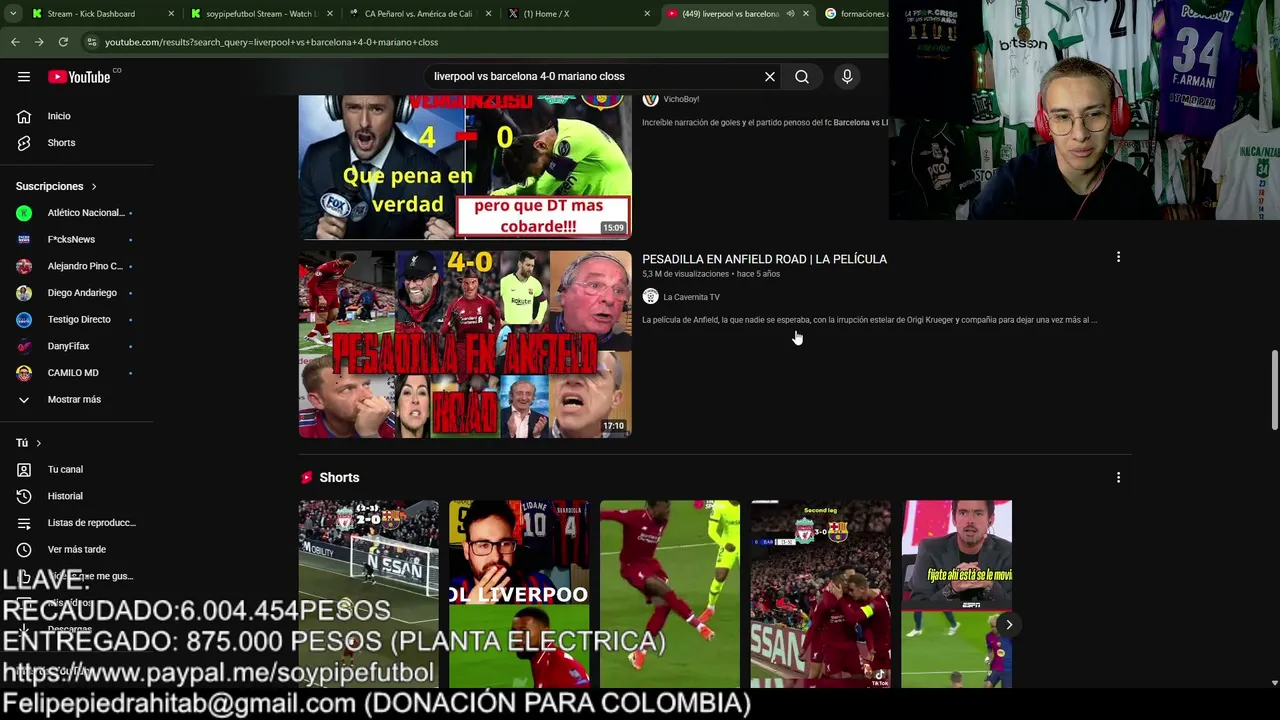Screen dimensions: 1280x720
Task: Close the Home / X tab
Action: pos(647,14)
